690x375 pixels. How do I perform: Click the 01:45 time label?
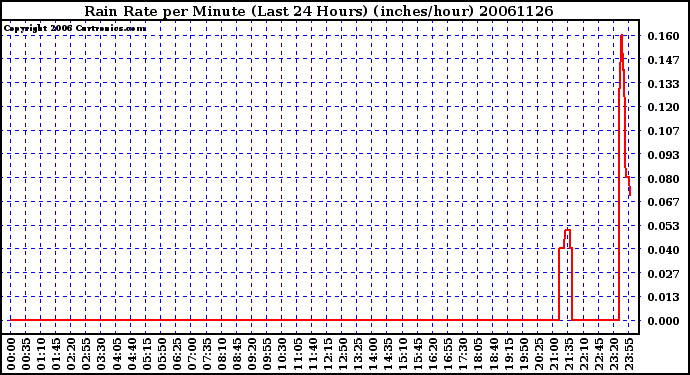[56, 354]
